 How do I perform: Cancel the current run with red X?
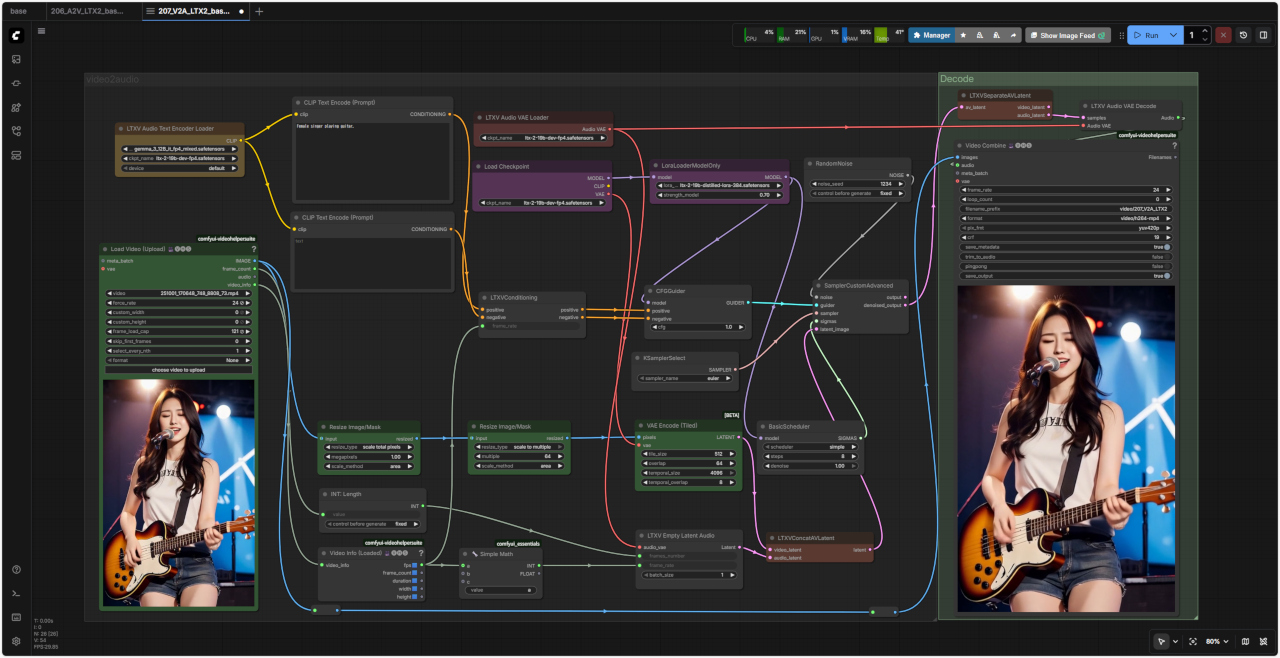point(1223,35)
